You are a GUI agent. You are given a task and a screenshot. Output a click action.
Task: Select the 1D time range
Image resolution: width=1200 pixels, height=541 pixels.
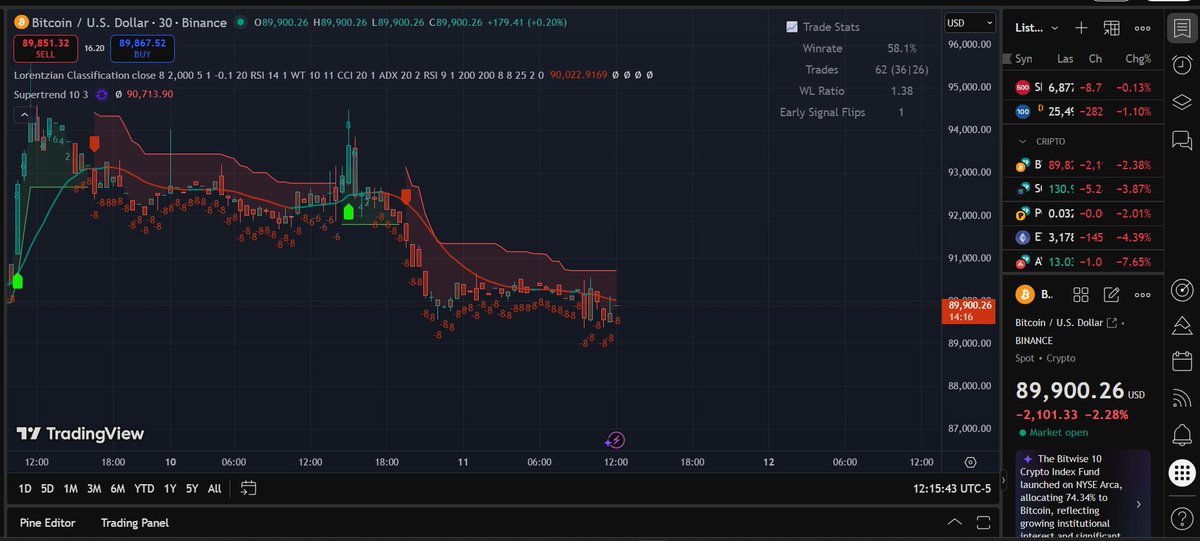pos(25,489)
